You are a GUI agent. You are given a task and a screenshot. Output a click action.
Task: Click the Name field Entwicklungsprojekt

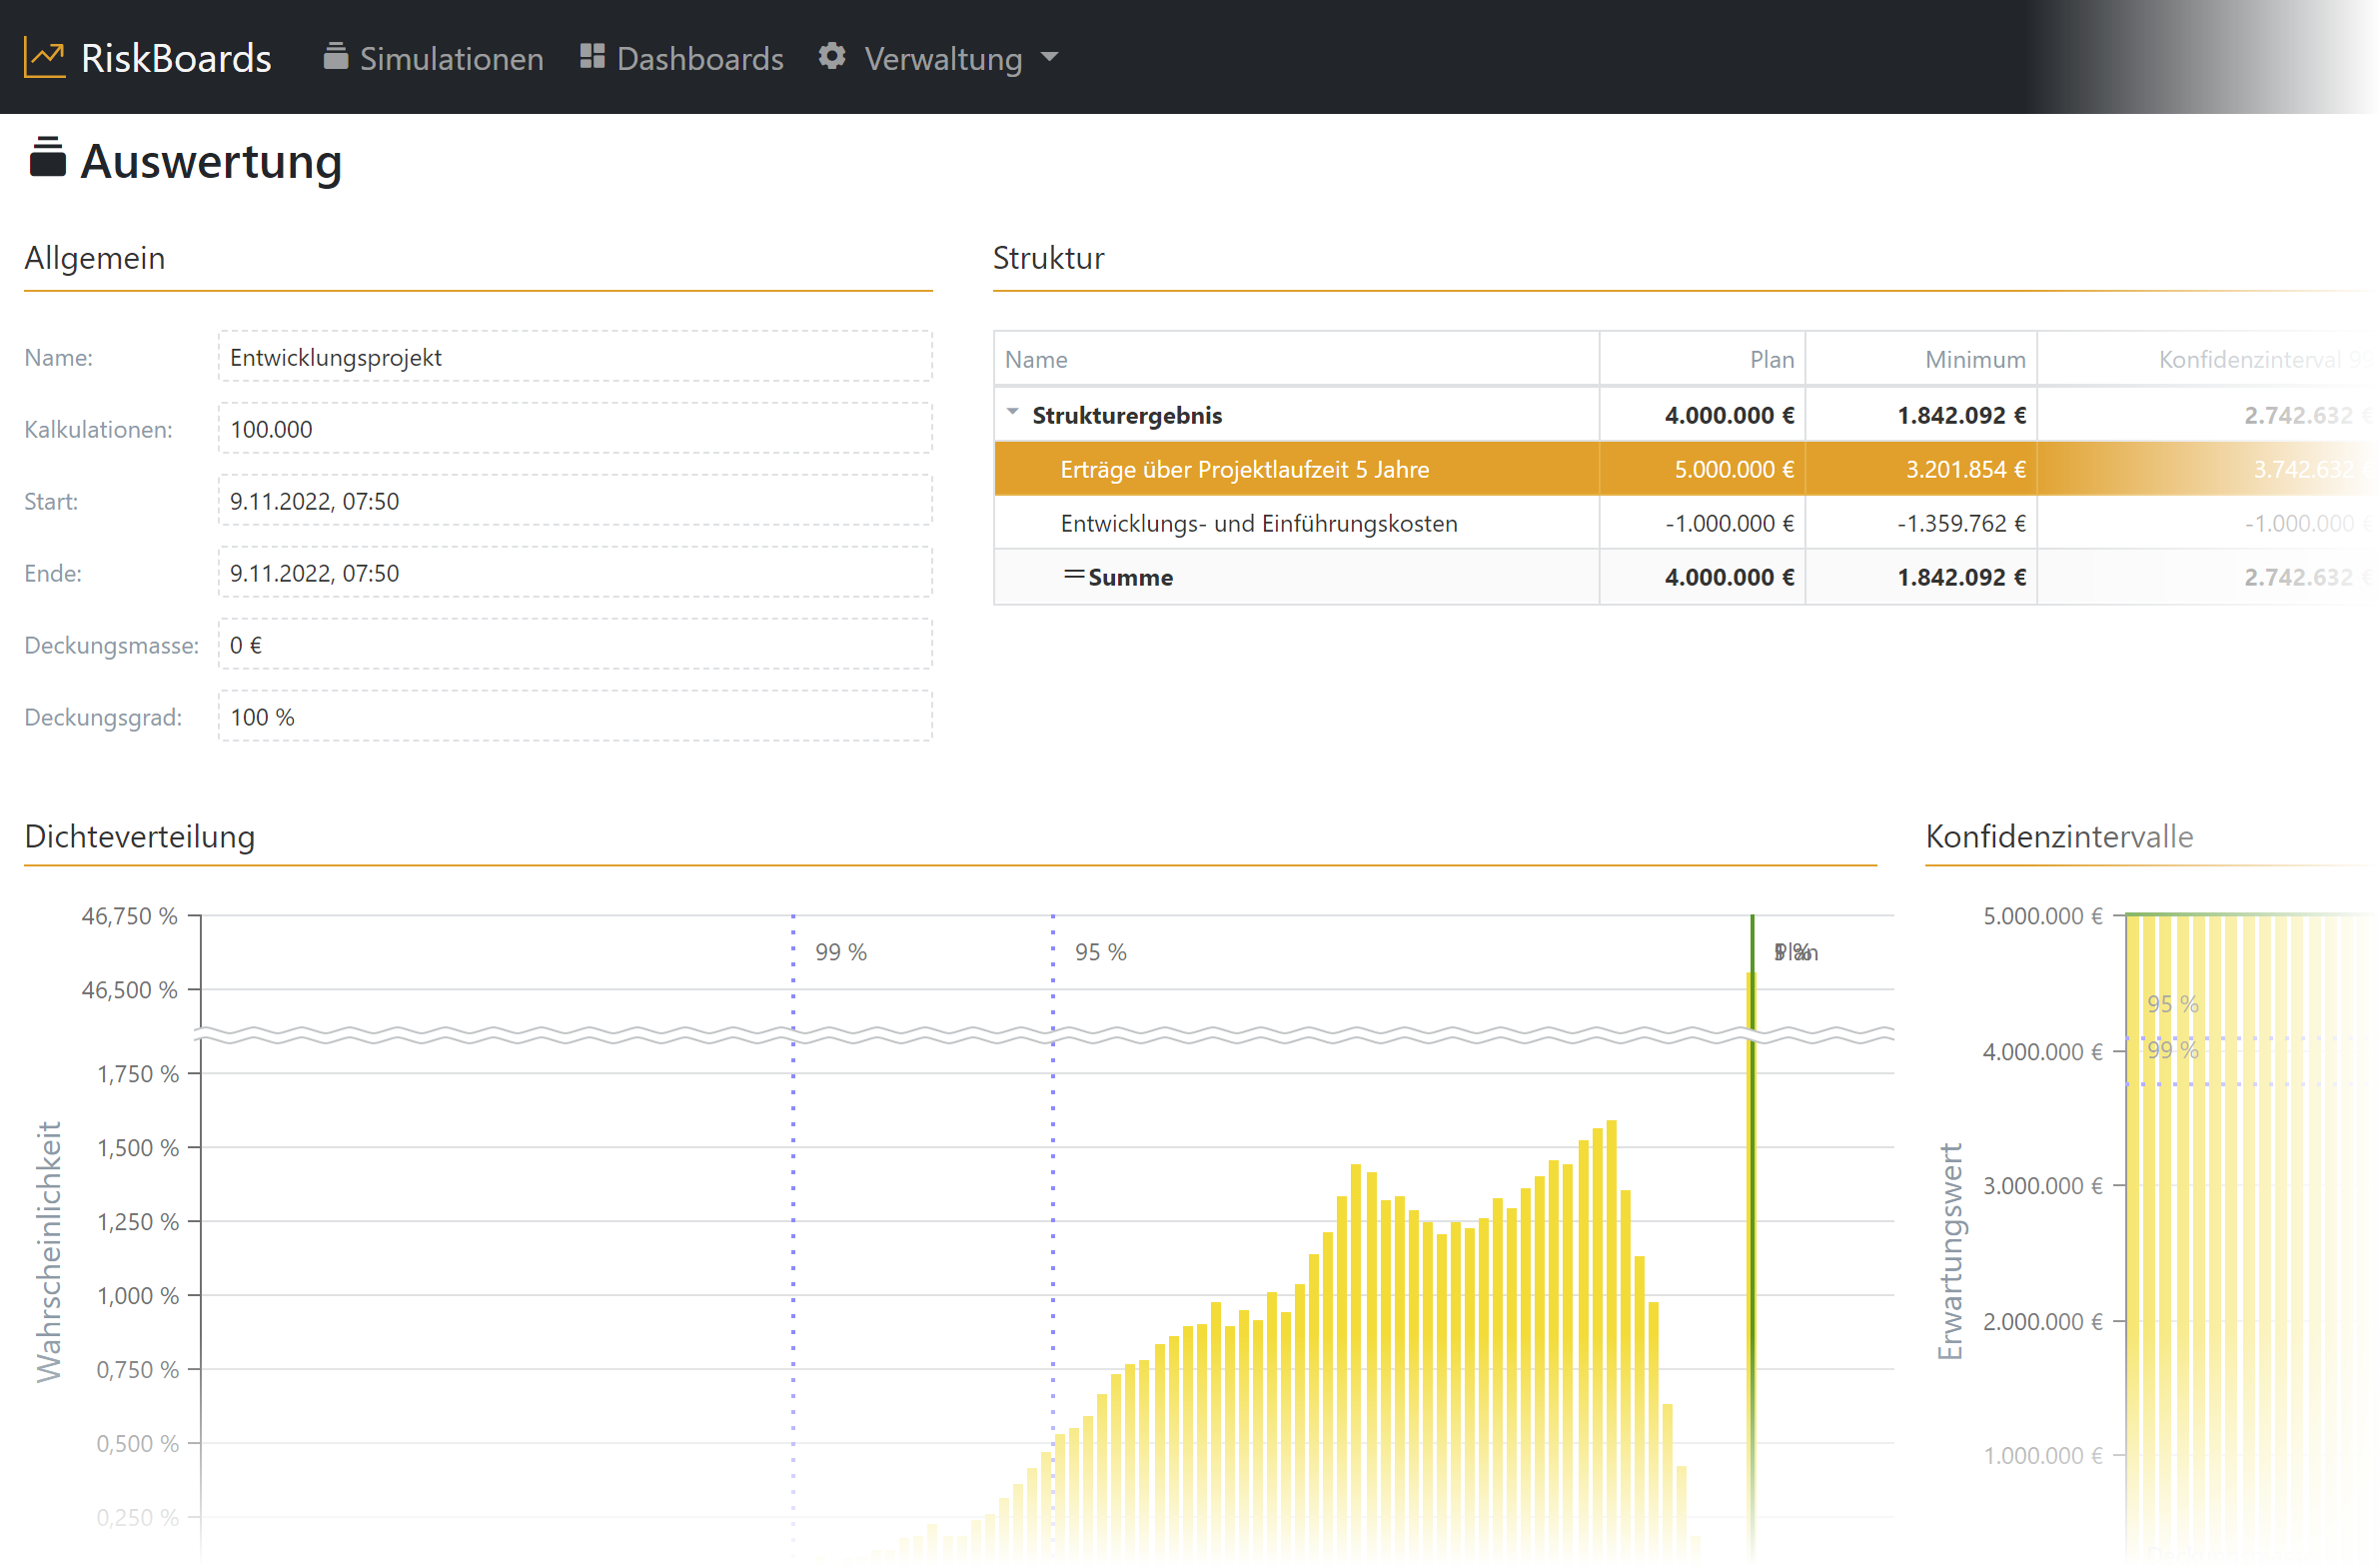(575, 357)
